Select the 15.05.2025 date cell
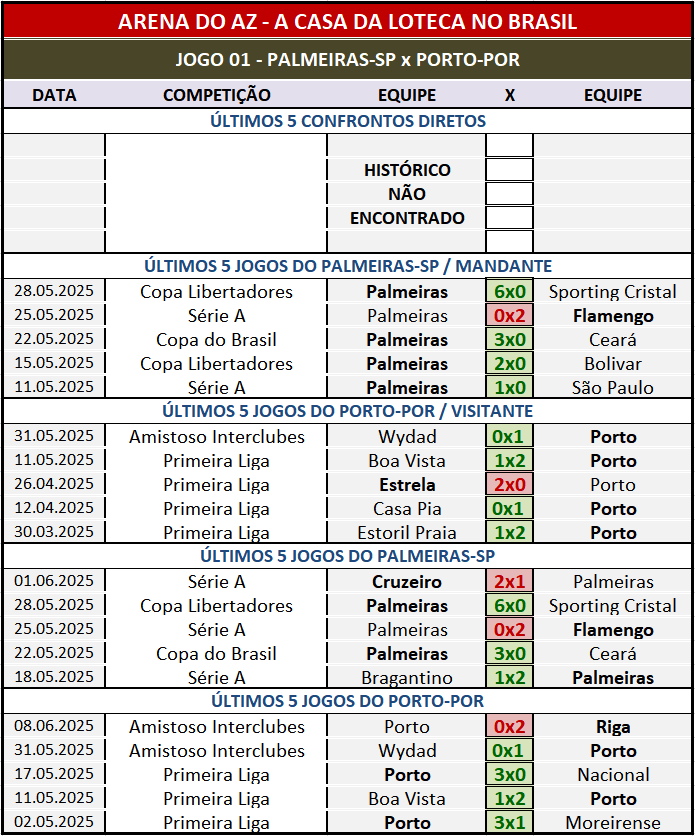The width and height of the screenshot is (695, 836). point(54,364)
